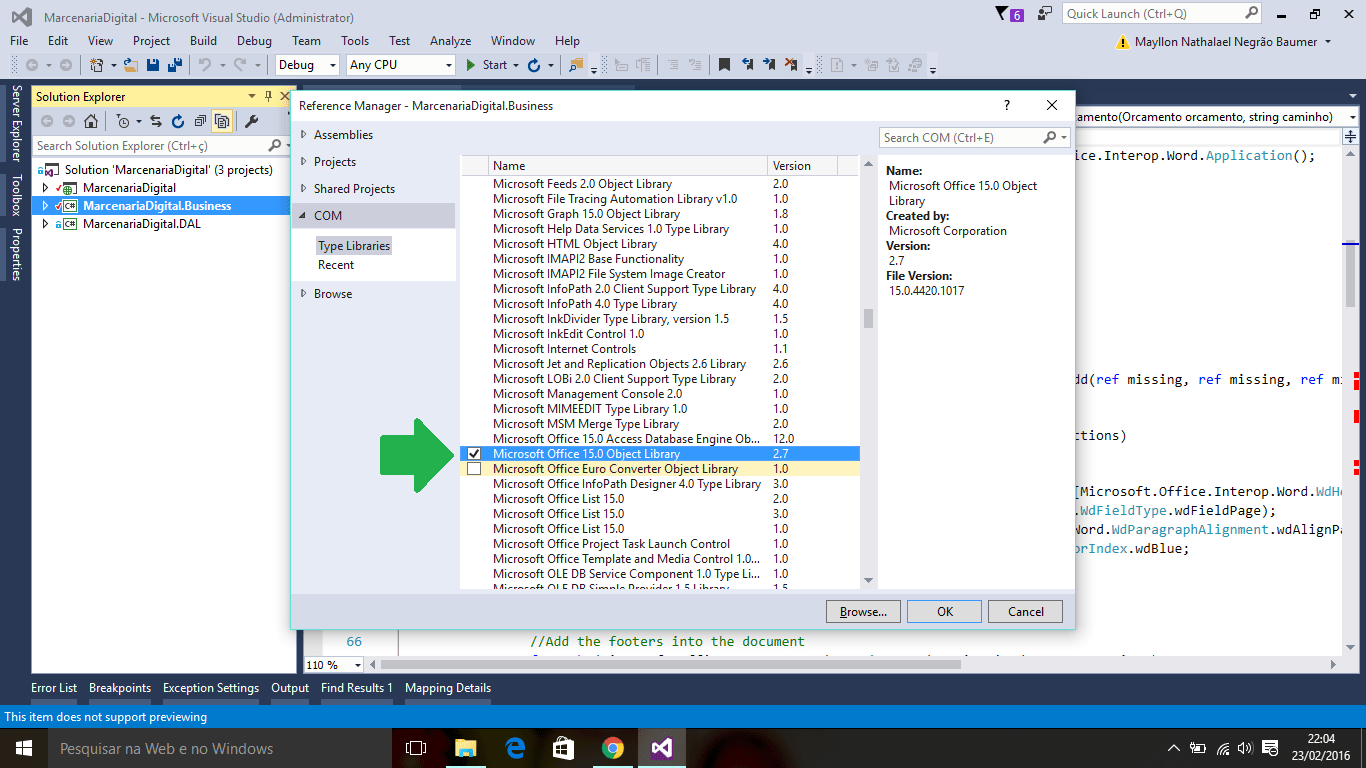1366x768 pixels.
Task: Click the Save icon in toolbar
Action: (x=153, y=65)
